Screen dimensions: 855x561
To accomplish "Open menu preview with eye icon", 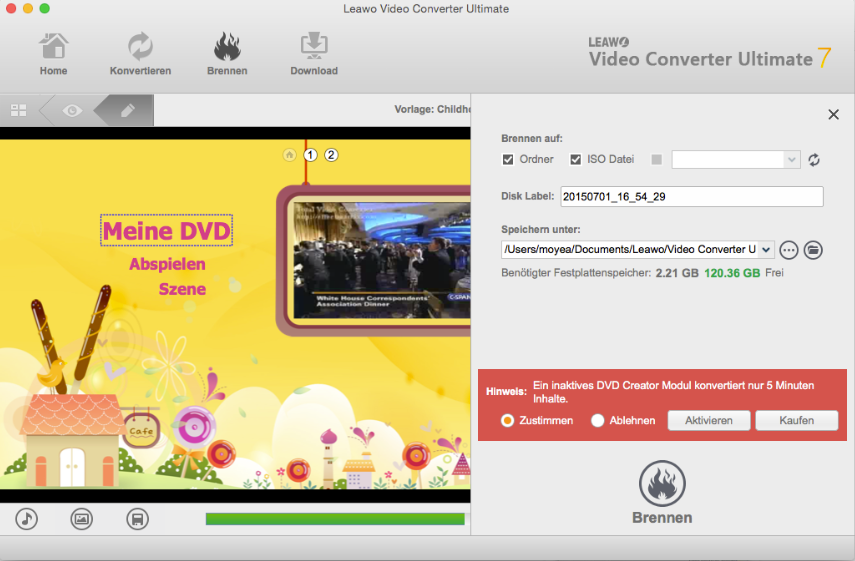I will coord(72,111).
